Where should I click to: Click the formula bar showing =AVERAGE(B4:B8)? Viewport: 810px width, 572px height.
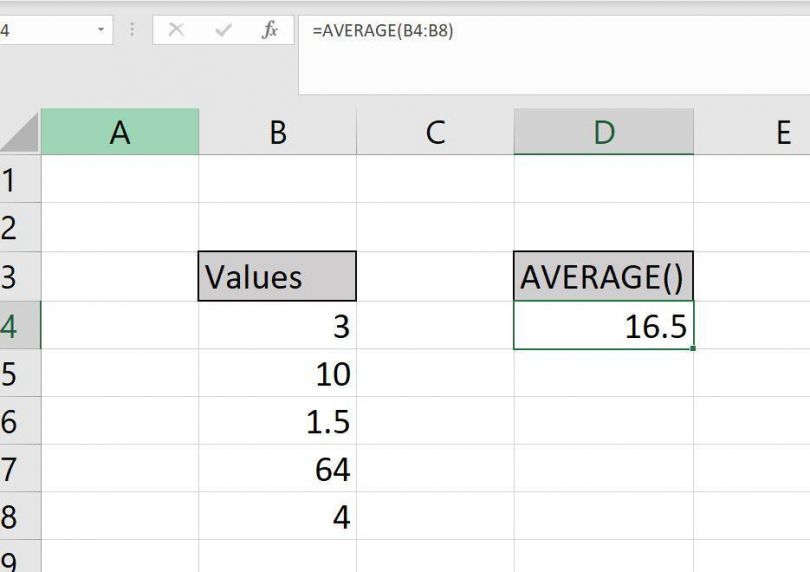(550, 31)
